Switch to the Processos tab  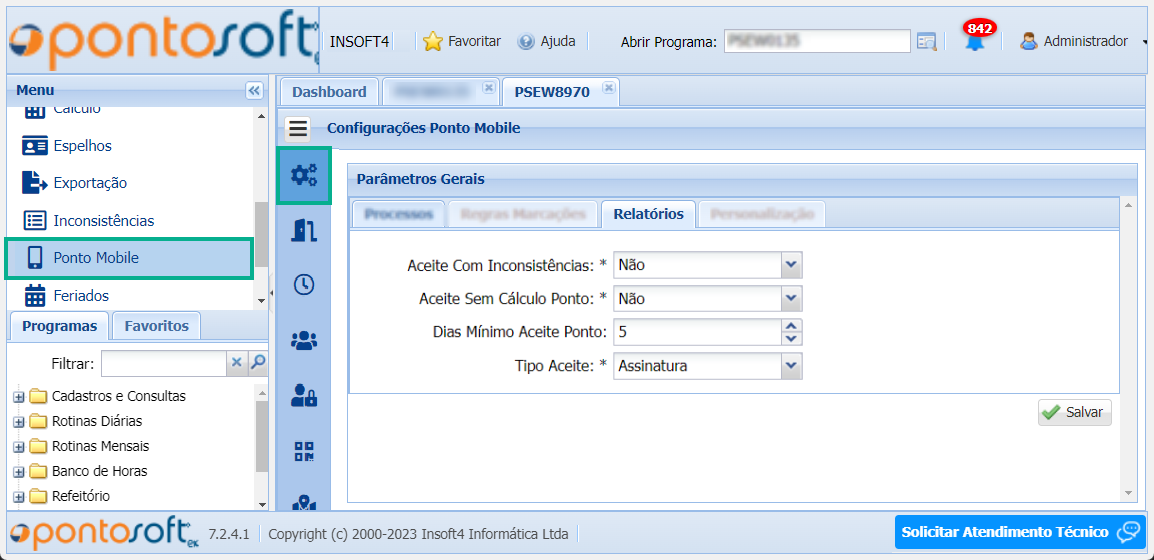point(398,214)
